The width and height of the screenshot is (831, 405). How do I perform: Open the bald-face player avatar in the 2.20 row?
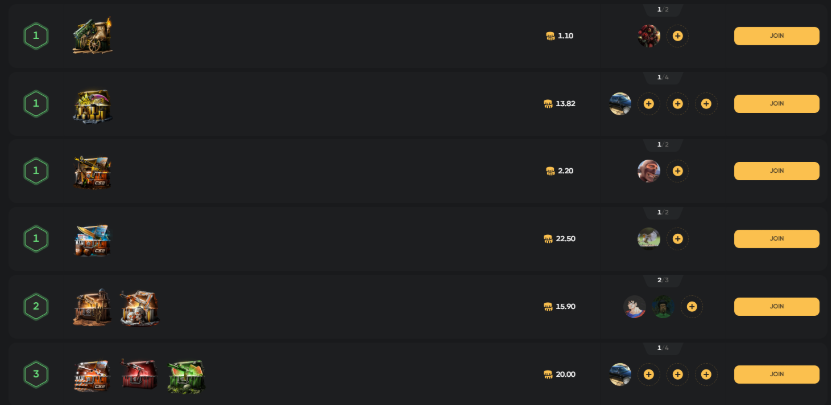click(649, 171)
